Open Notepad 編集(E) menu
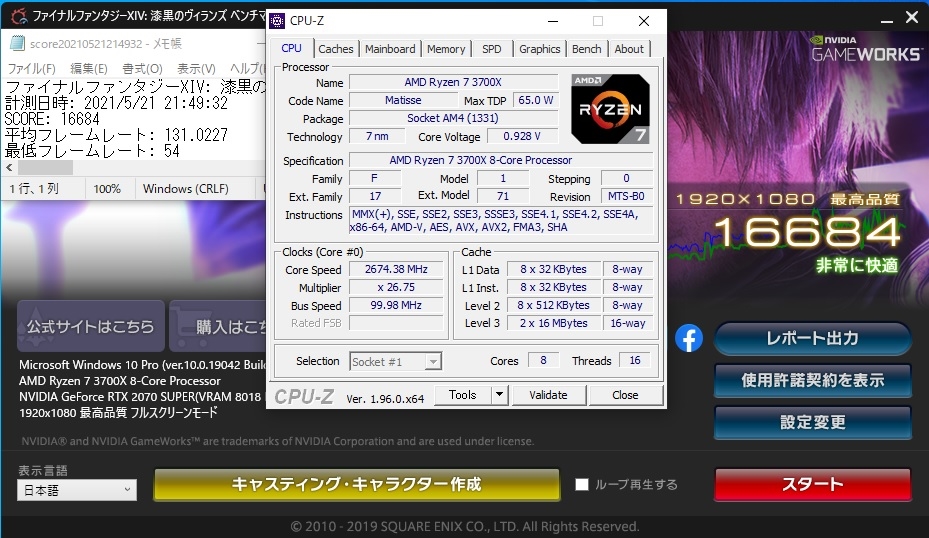The height and width of the screenshot is (538, 929). click(x=89, y=69)
